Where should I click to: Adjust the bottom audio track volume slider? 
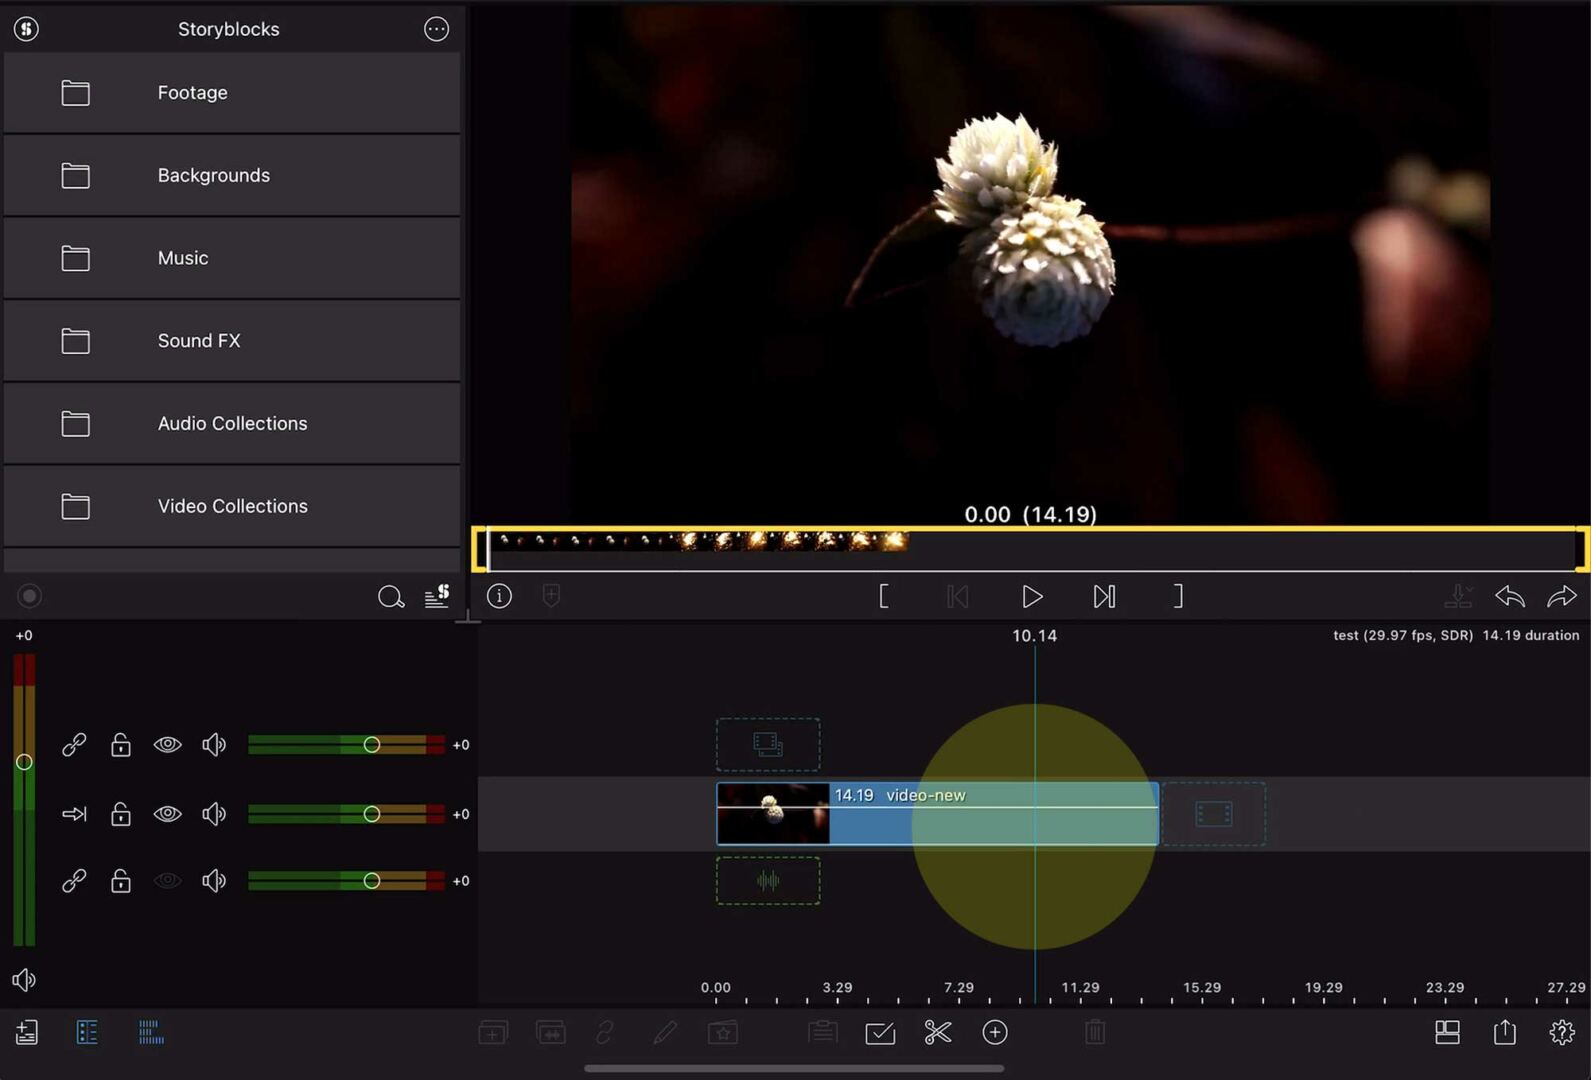click(372, 881)
